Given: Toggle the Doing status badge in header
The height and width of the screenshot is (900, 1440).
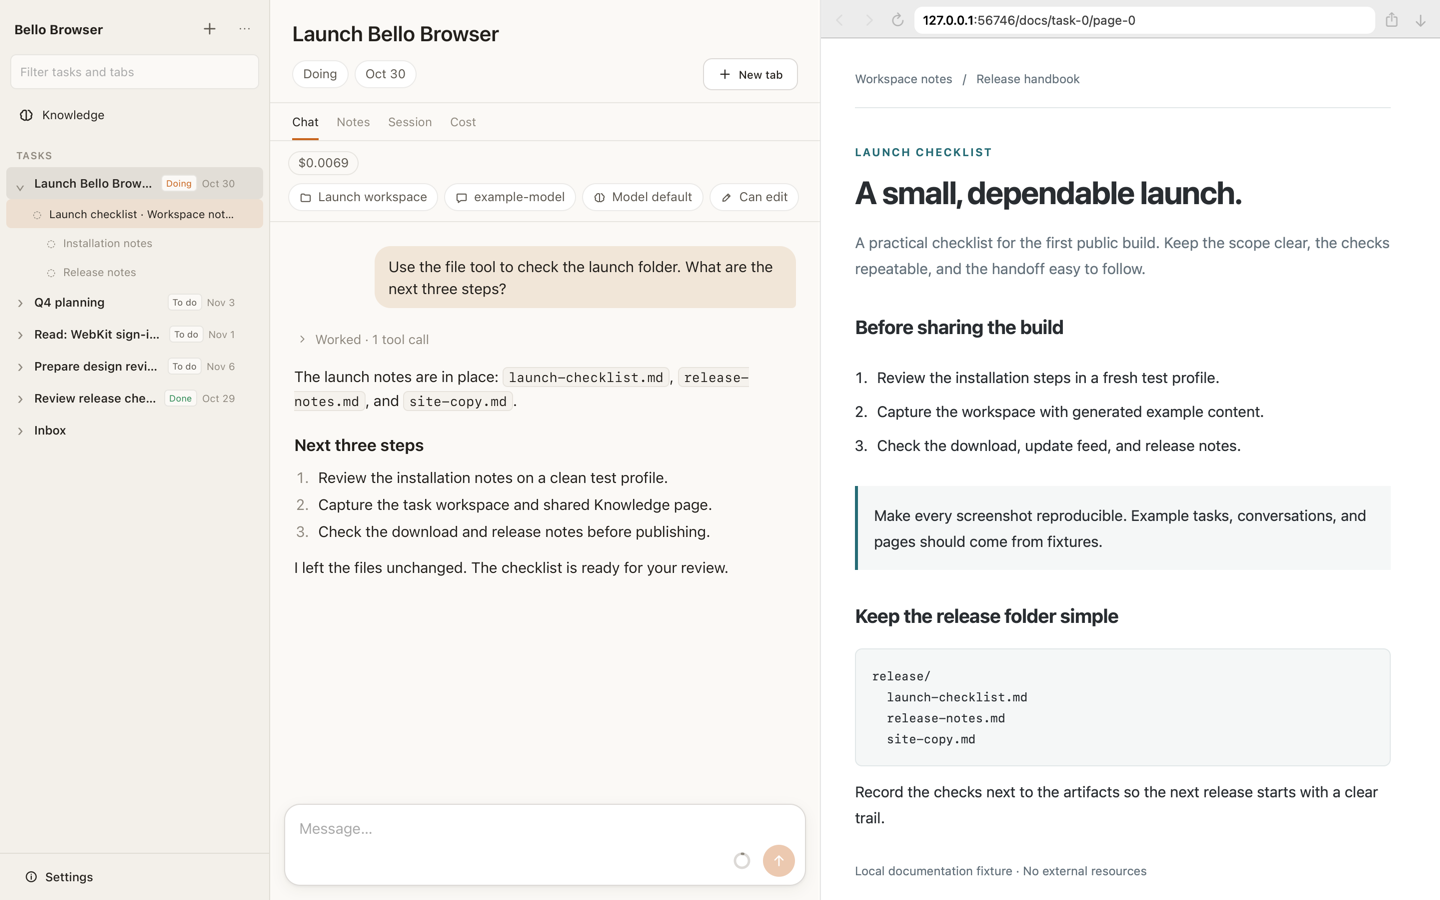Looking at the screenshot, I should pyautogui.click(x=320, y=74).
